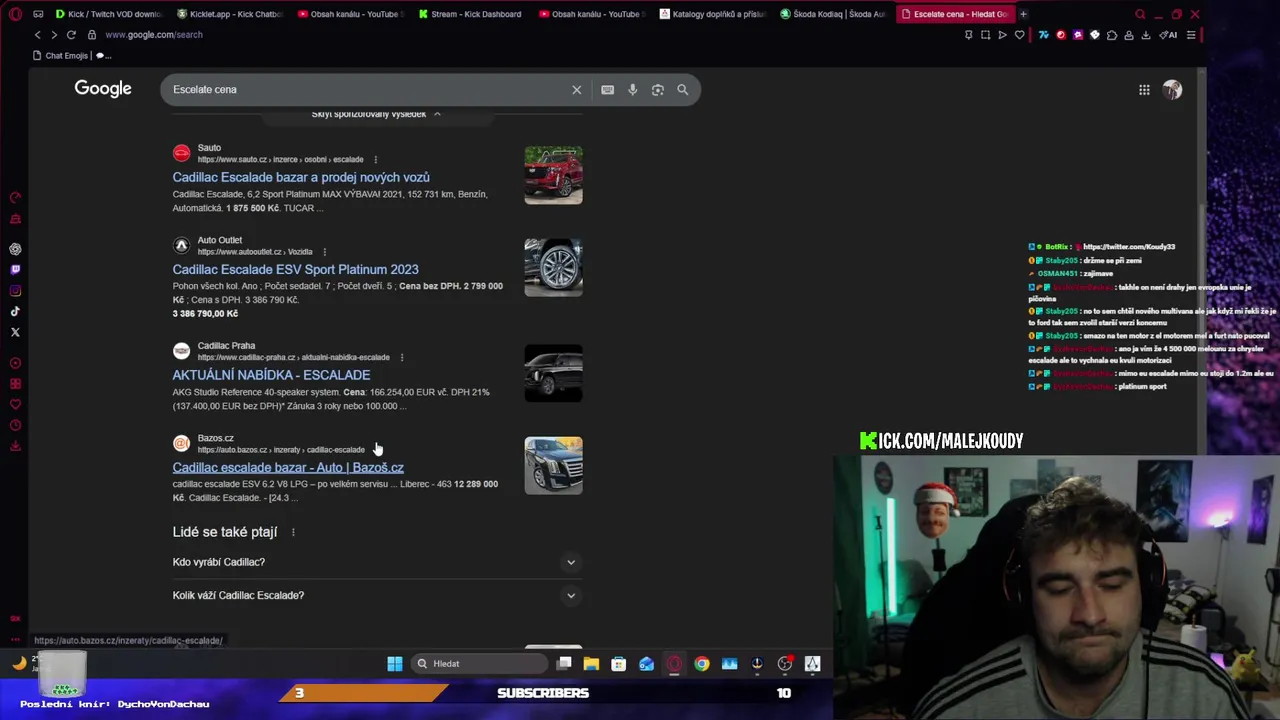Search by image using the camera lens icon
This screenshot has height=720, width=1280.
(657, 90)
